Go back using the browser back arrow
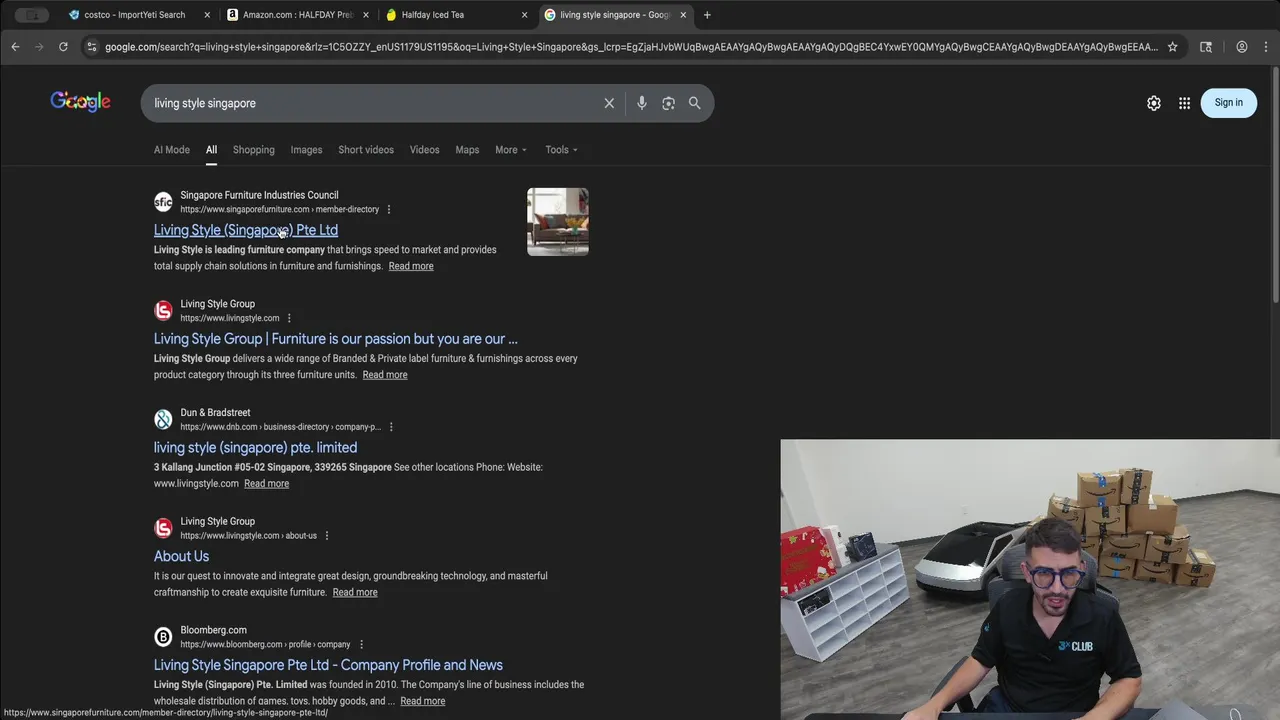 pyautogui.click(x=15, y=46)
